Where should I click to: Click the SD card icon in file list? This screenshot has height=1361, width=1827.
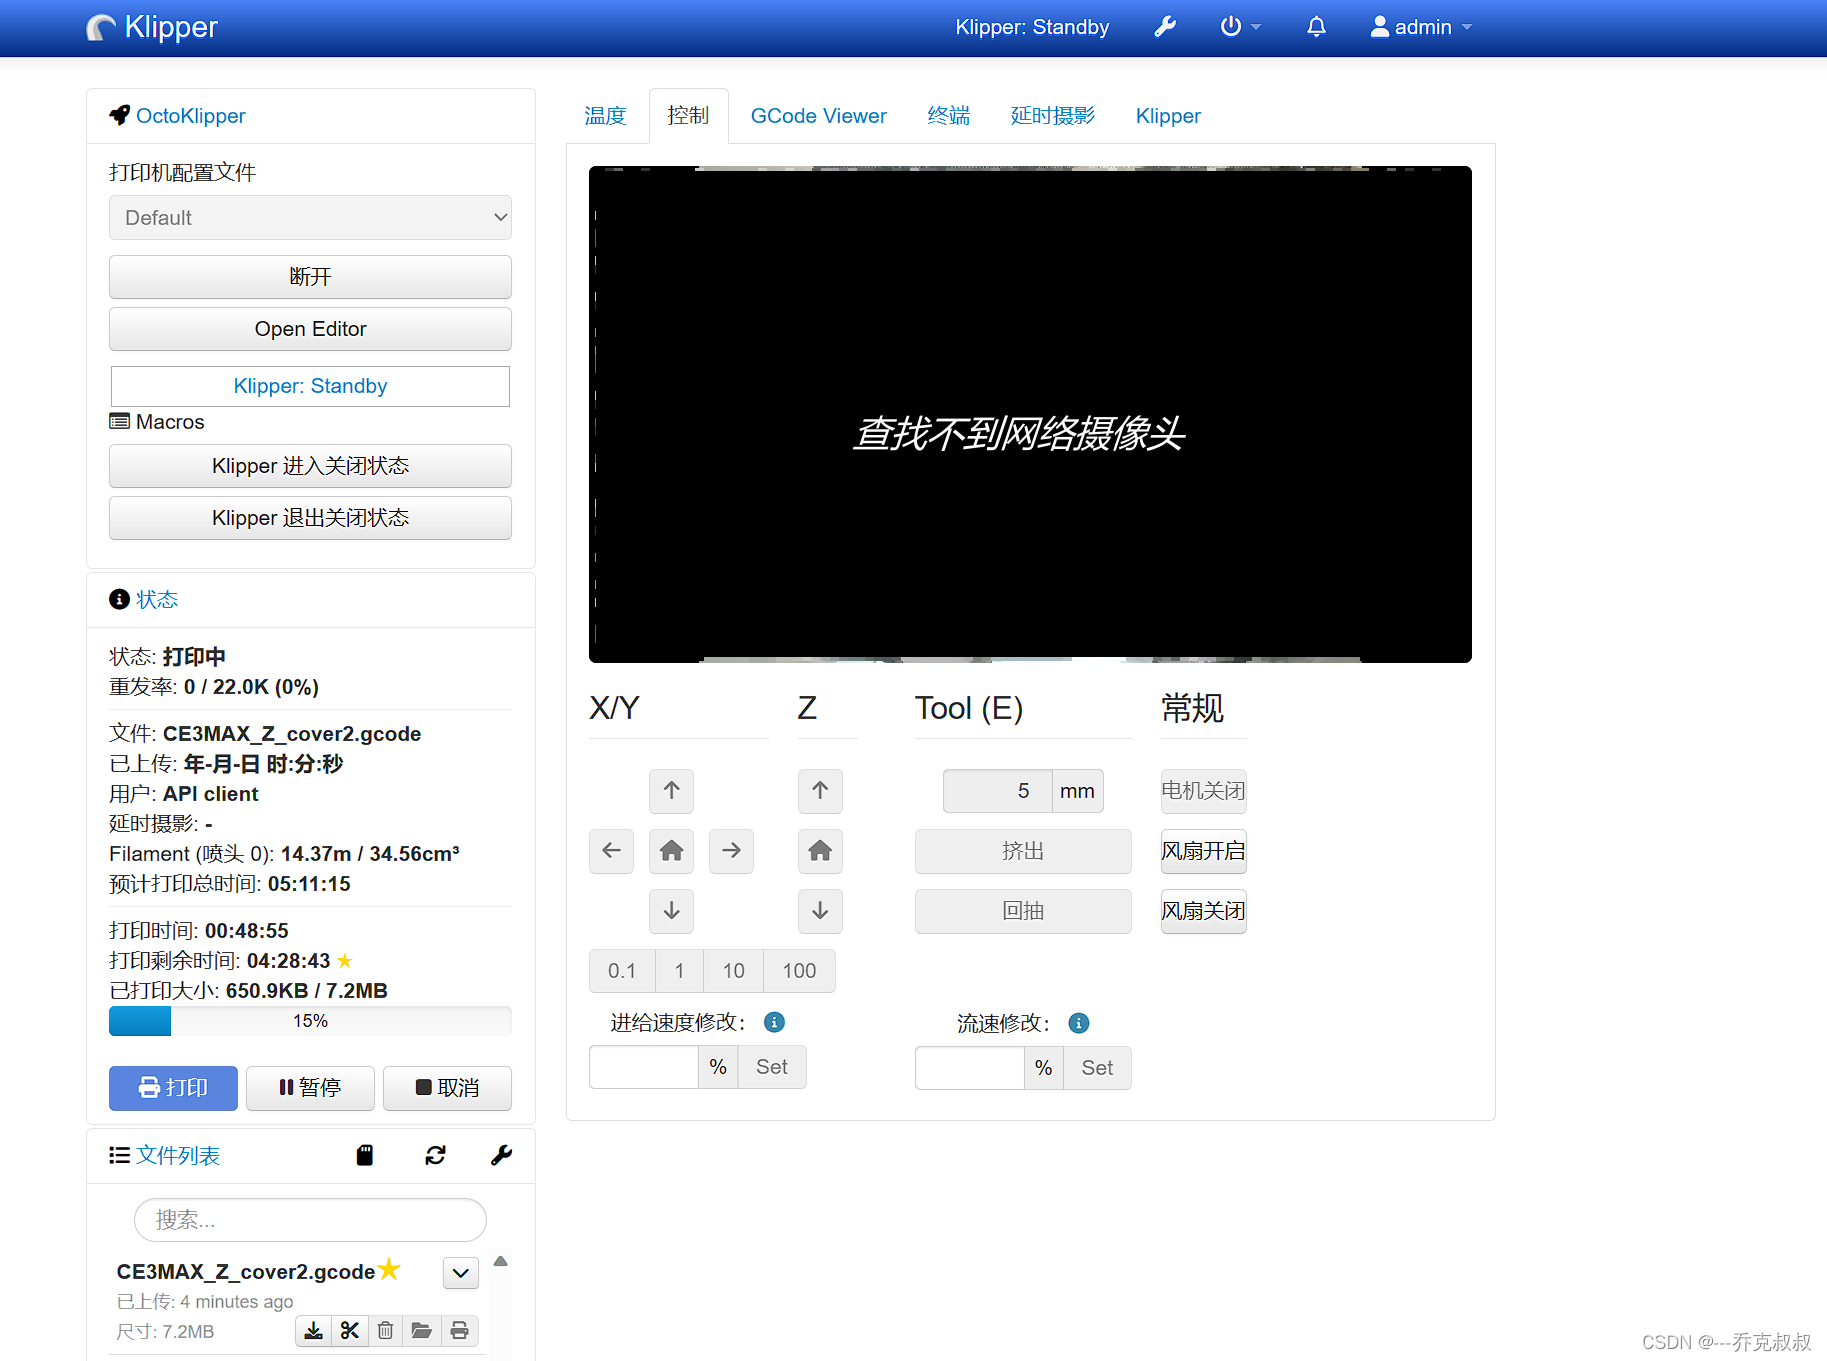pyautogui.click(x=364, y=1155)
